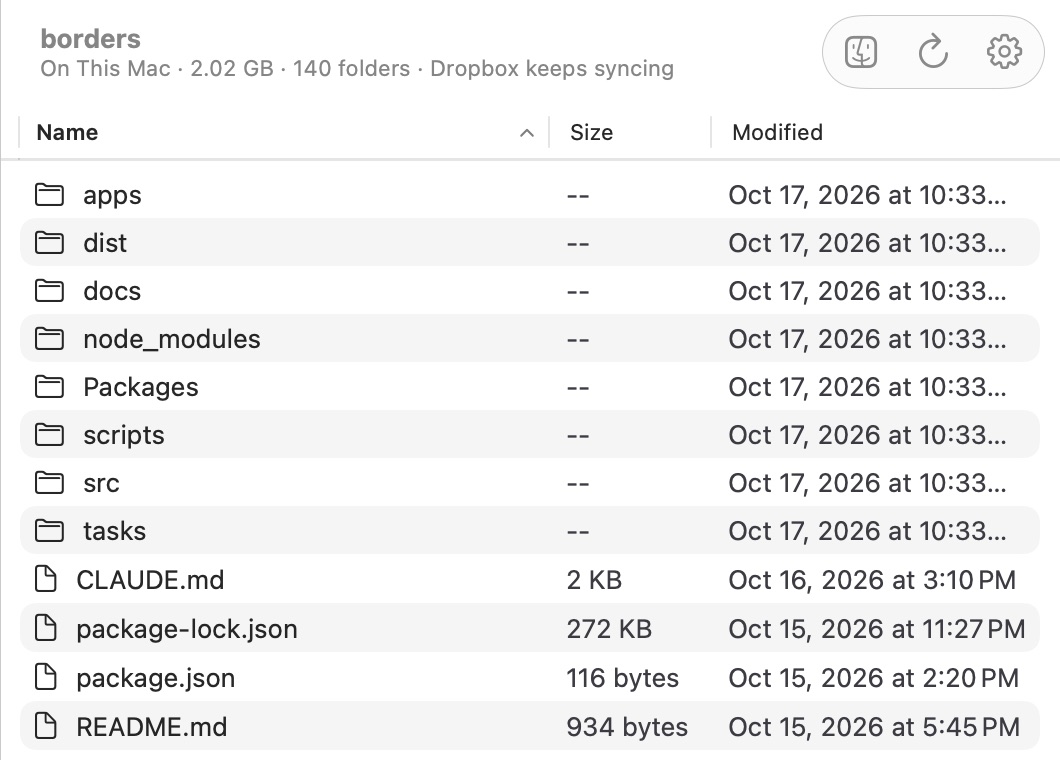This screenshot has width=1060, height=760.
Task: Click the dist folder icon
Action: tap(49, 243)
